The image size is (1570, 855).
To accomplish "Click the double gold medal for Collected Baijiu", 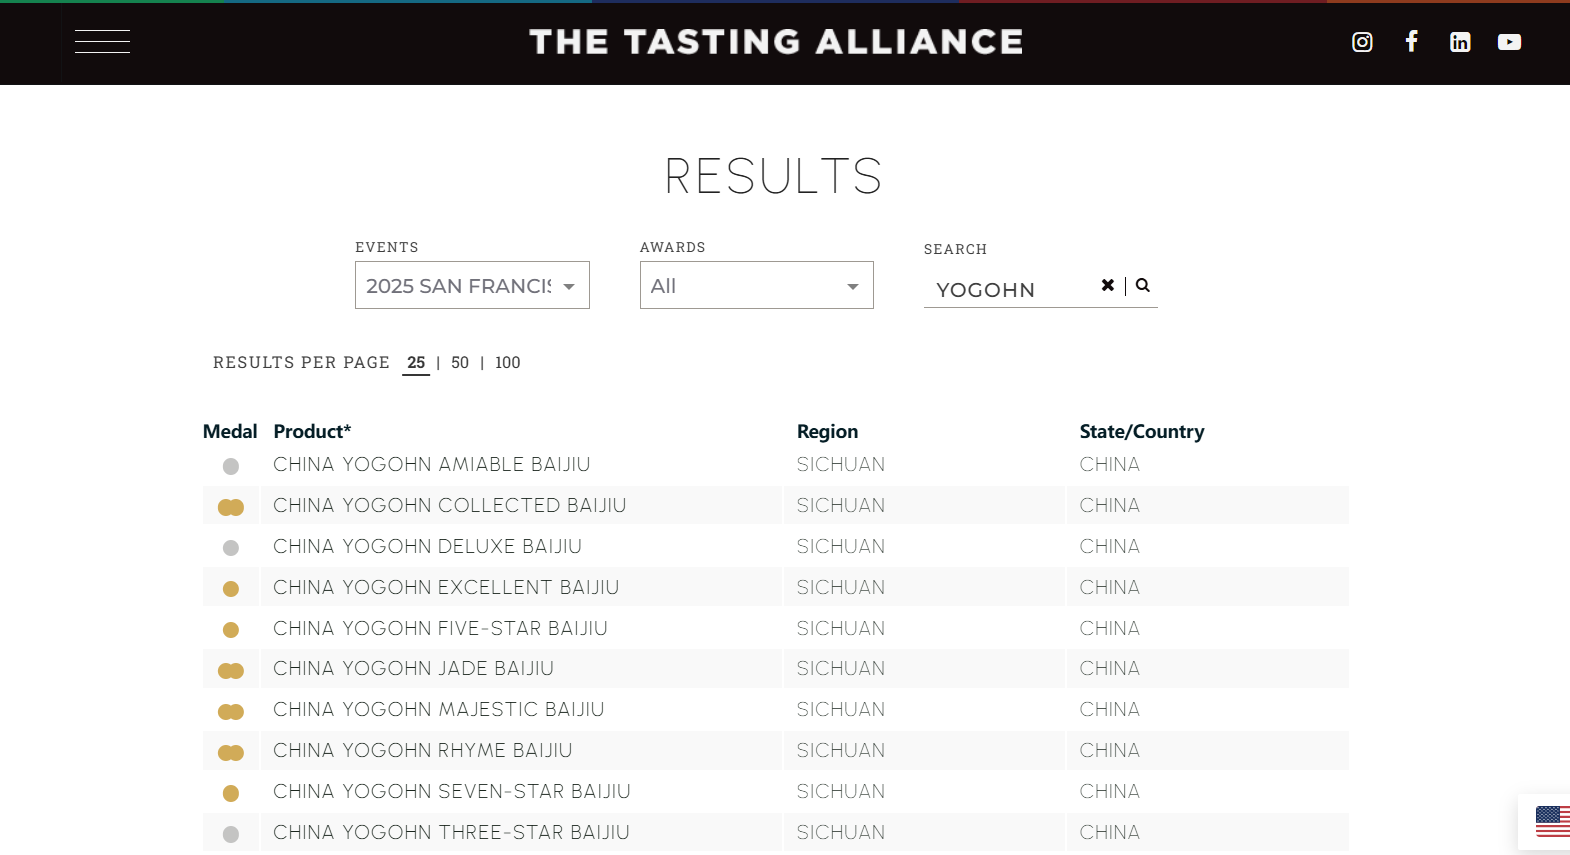I will coord(231,507).
